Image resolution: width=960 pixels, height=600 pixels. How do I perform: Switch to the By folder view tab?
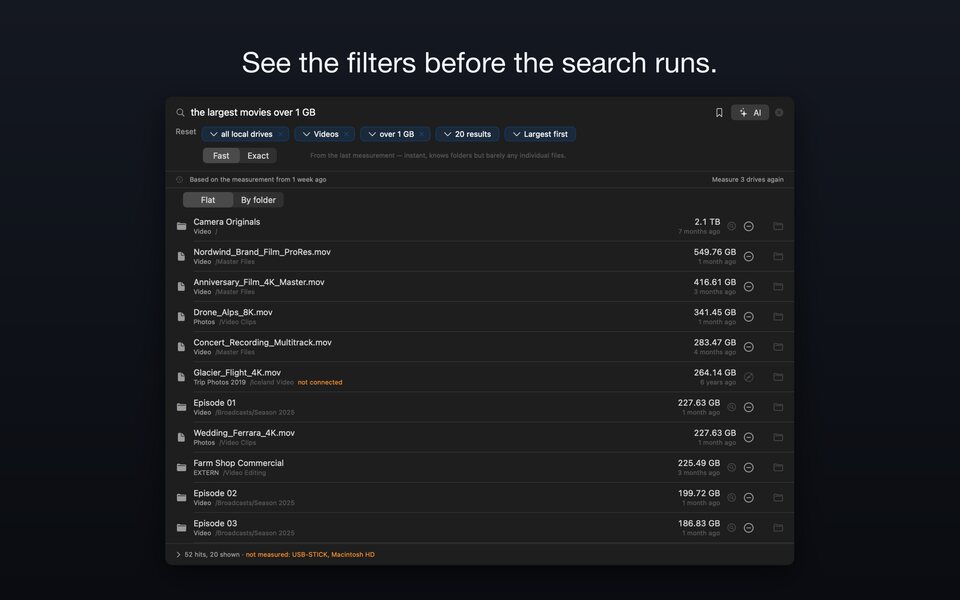pyautogui.click(x=258, y=200)
